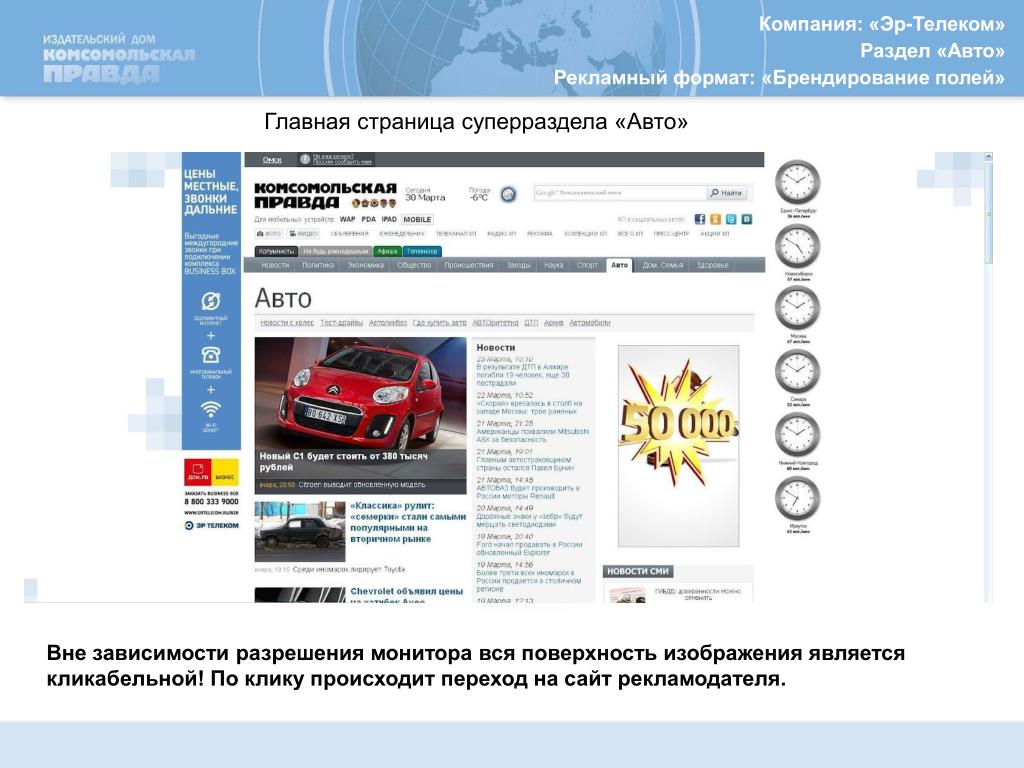Click the Санкт-Петербург clock
The height and width of the screenshot is (768, 1024).
(x=797, y=182)
